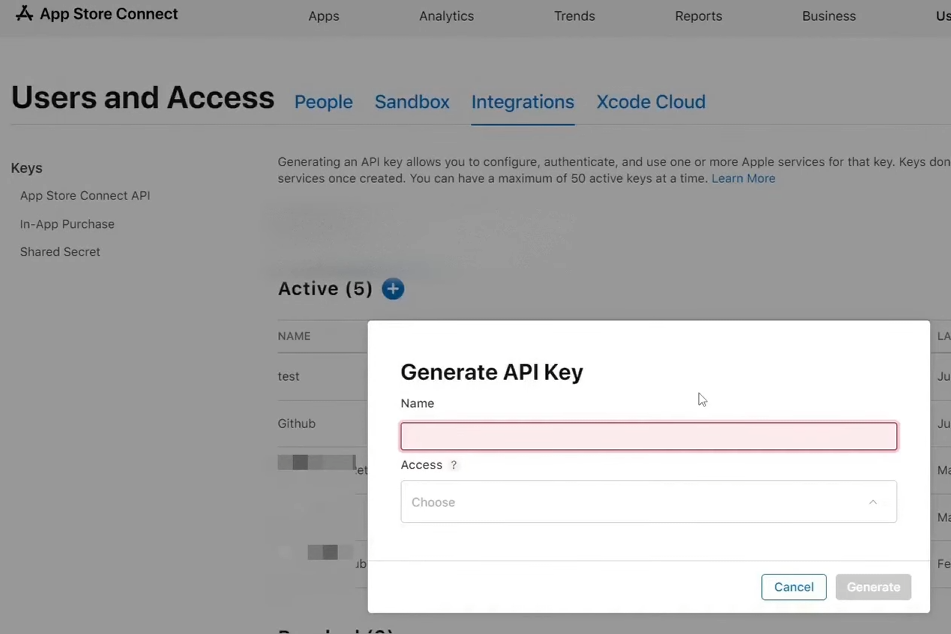Screen dimensions: 951x634
Task: Open the Reports section
Action: tap(698, 16)
